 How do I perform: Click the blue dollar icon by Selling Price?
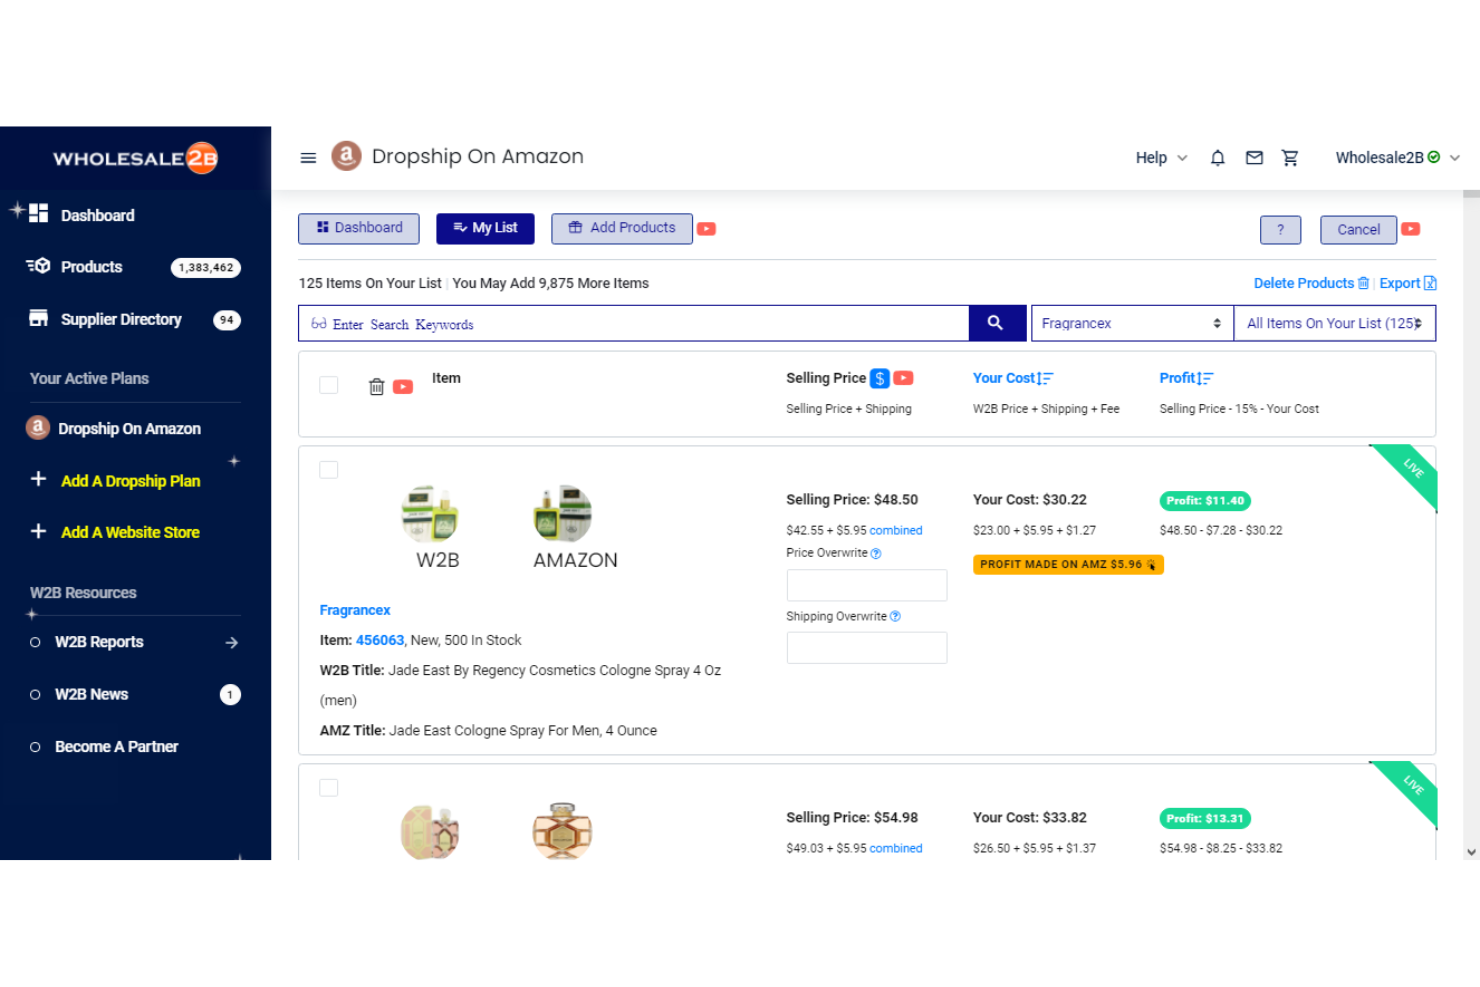(x=880, y=378)
